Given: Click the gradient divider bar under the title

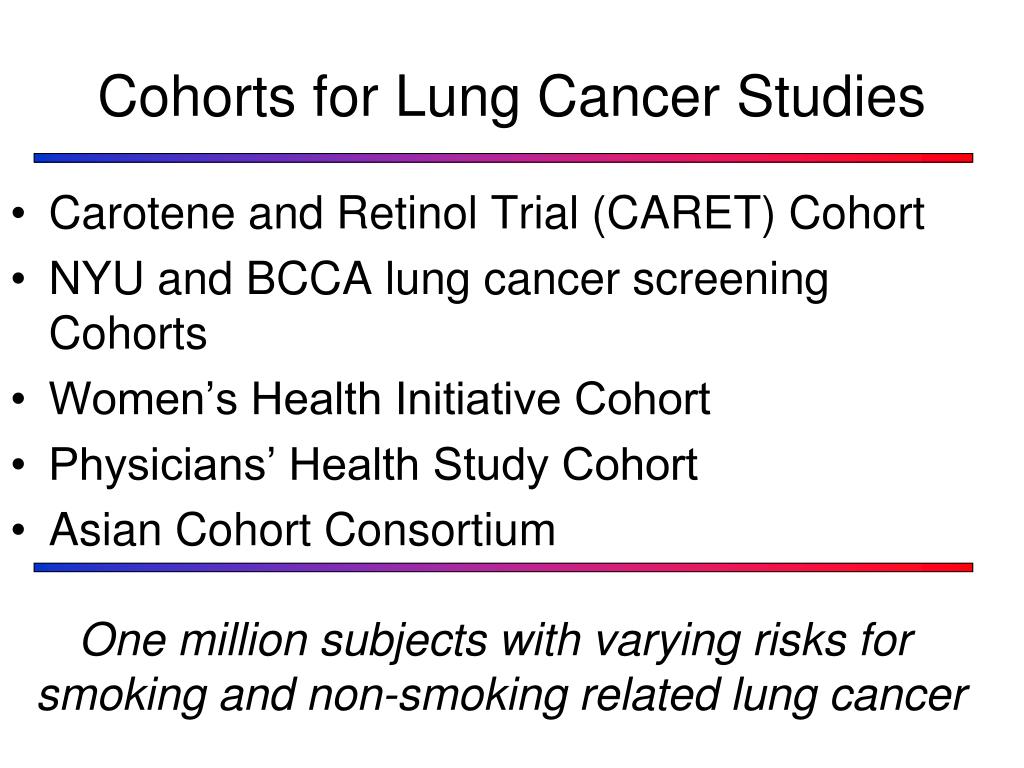Looking at the screenshot, I should pyautogui.click(x=504, y=158).
